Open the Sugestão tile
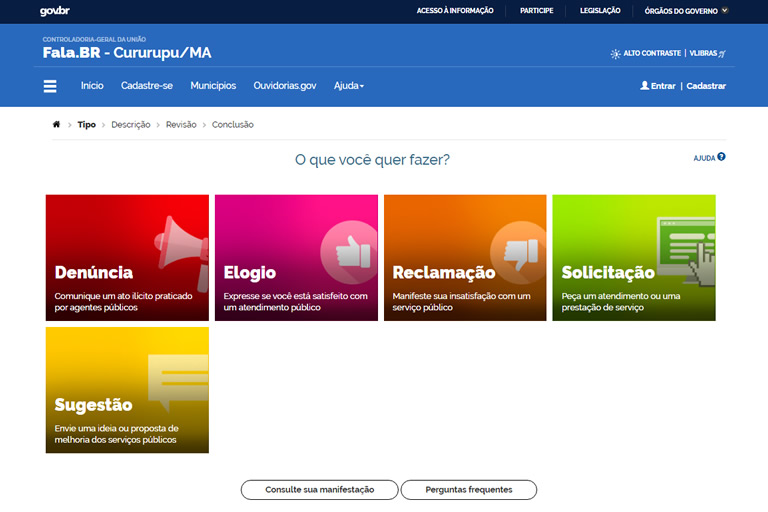768x512 pixels. click(x=127, y=390)
